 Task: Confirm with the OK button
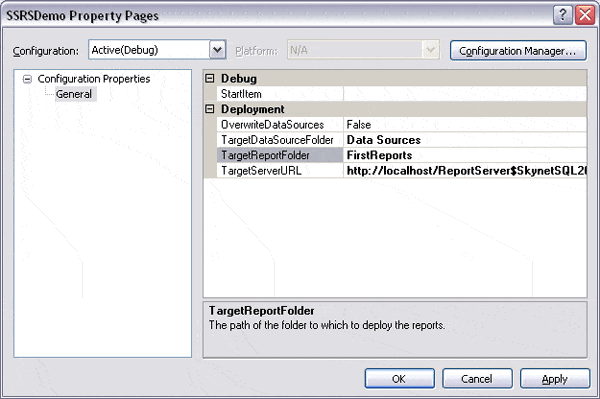[x=399, y=378]
